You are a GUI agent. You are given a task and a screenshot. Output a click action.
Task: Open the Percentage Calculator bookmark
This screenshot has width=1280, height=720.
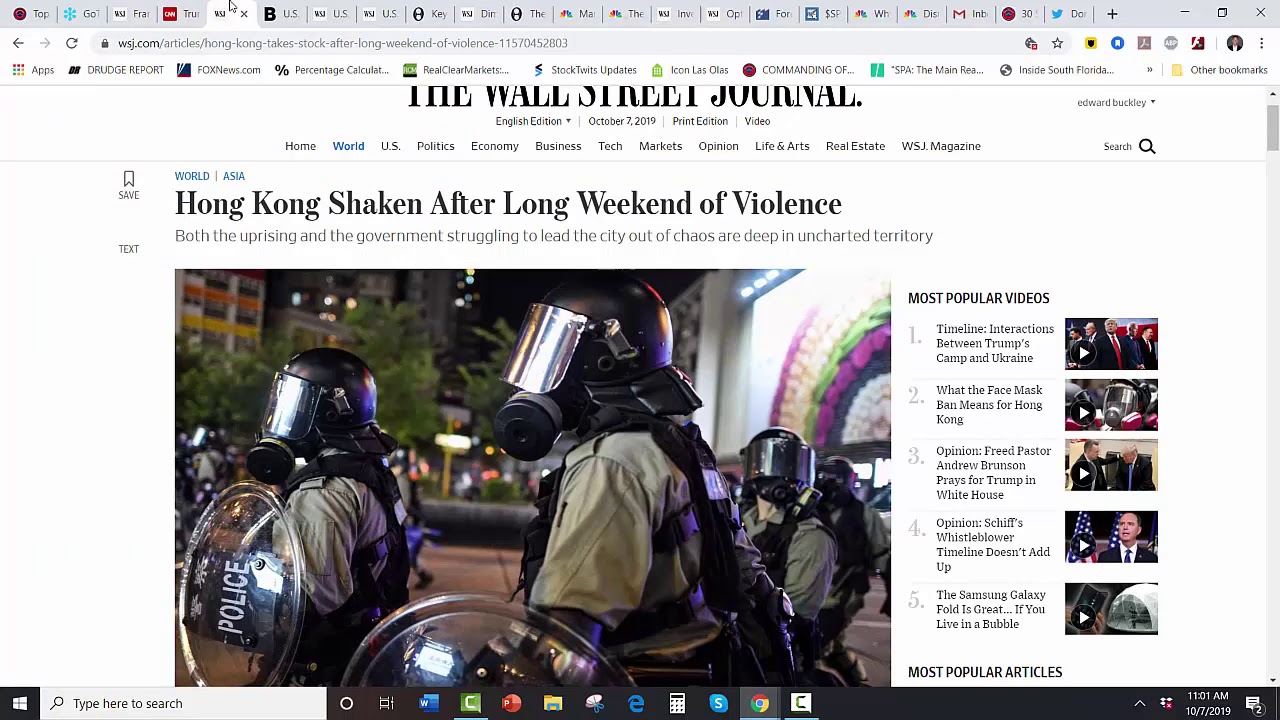pos(332,70)
